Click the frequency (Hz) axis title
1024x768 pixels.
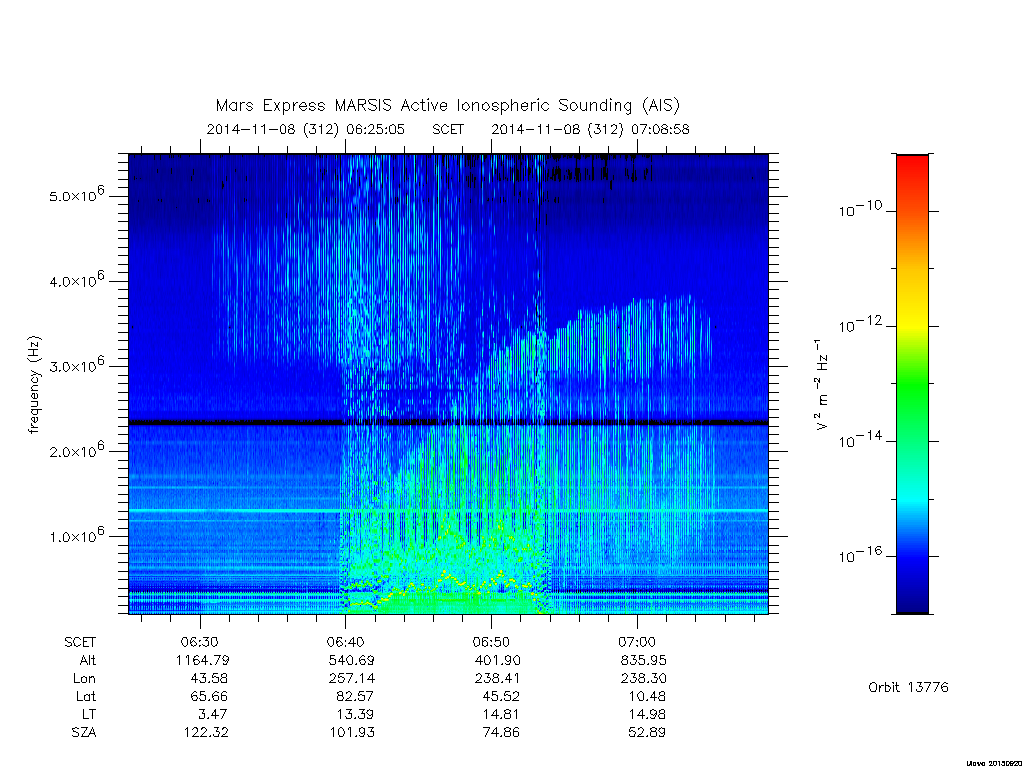[x=35, y=384]
